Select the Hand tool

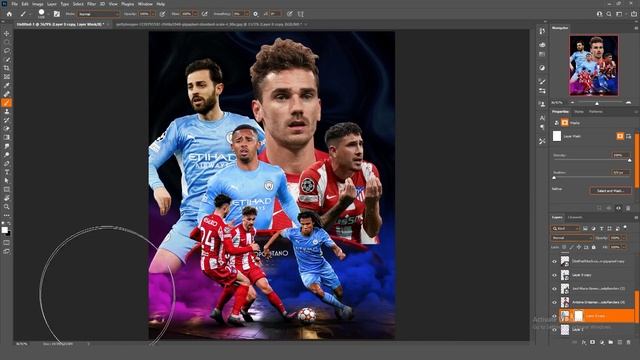[x=7, y=198]
